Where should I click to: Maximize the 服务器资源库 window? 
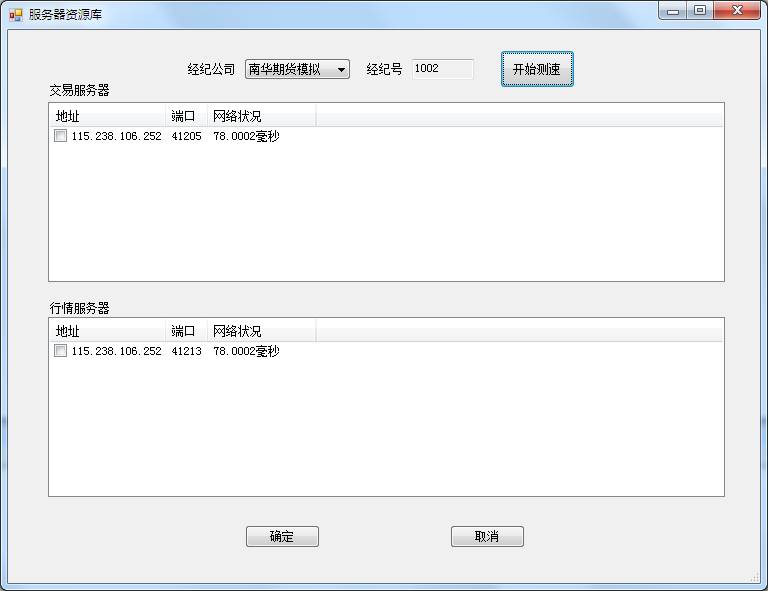[x=700, y=11]
